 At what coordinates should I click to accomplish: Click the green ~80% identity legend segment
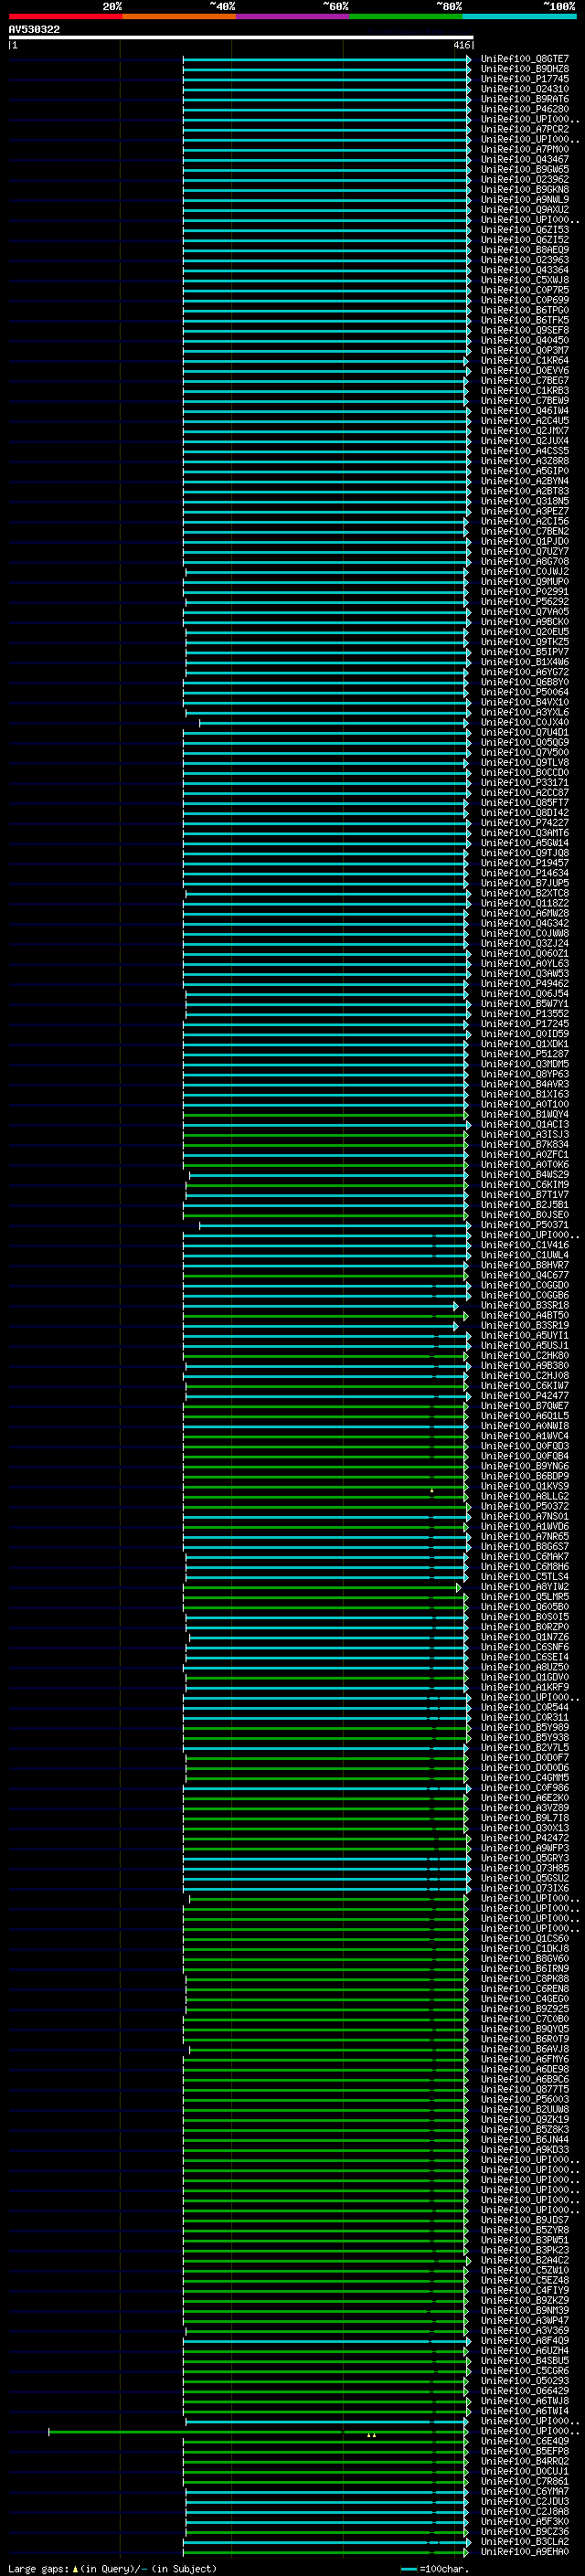click(406, 16)
